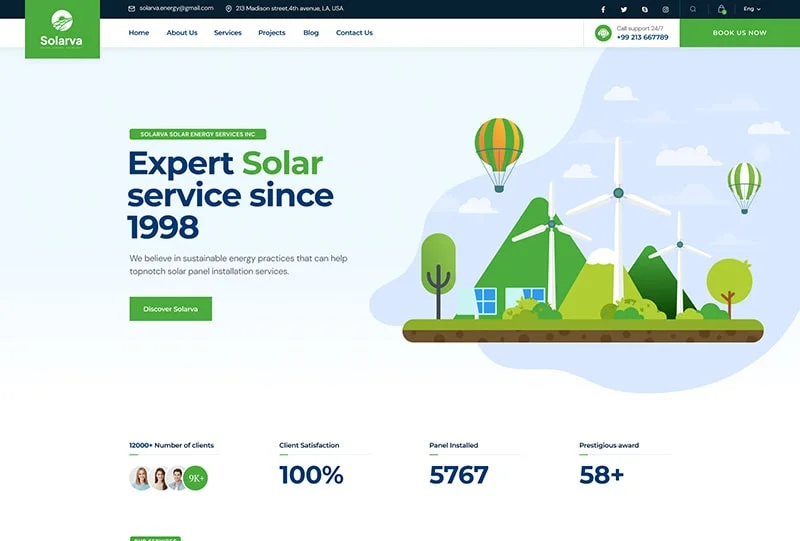Screen dimensions: 800x541
Task: Open the Twitter social icon
Action: point(624,9)
